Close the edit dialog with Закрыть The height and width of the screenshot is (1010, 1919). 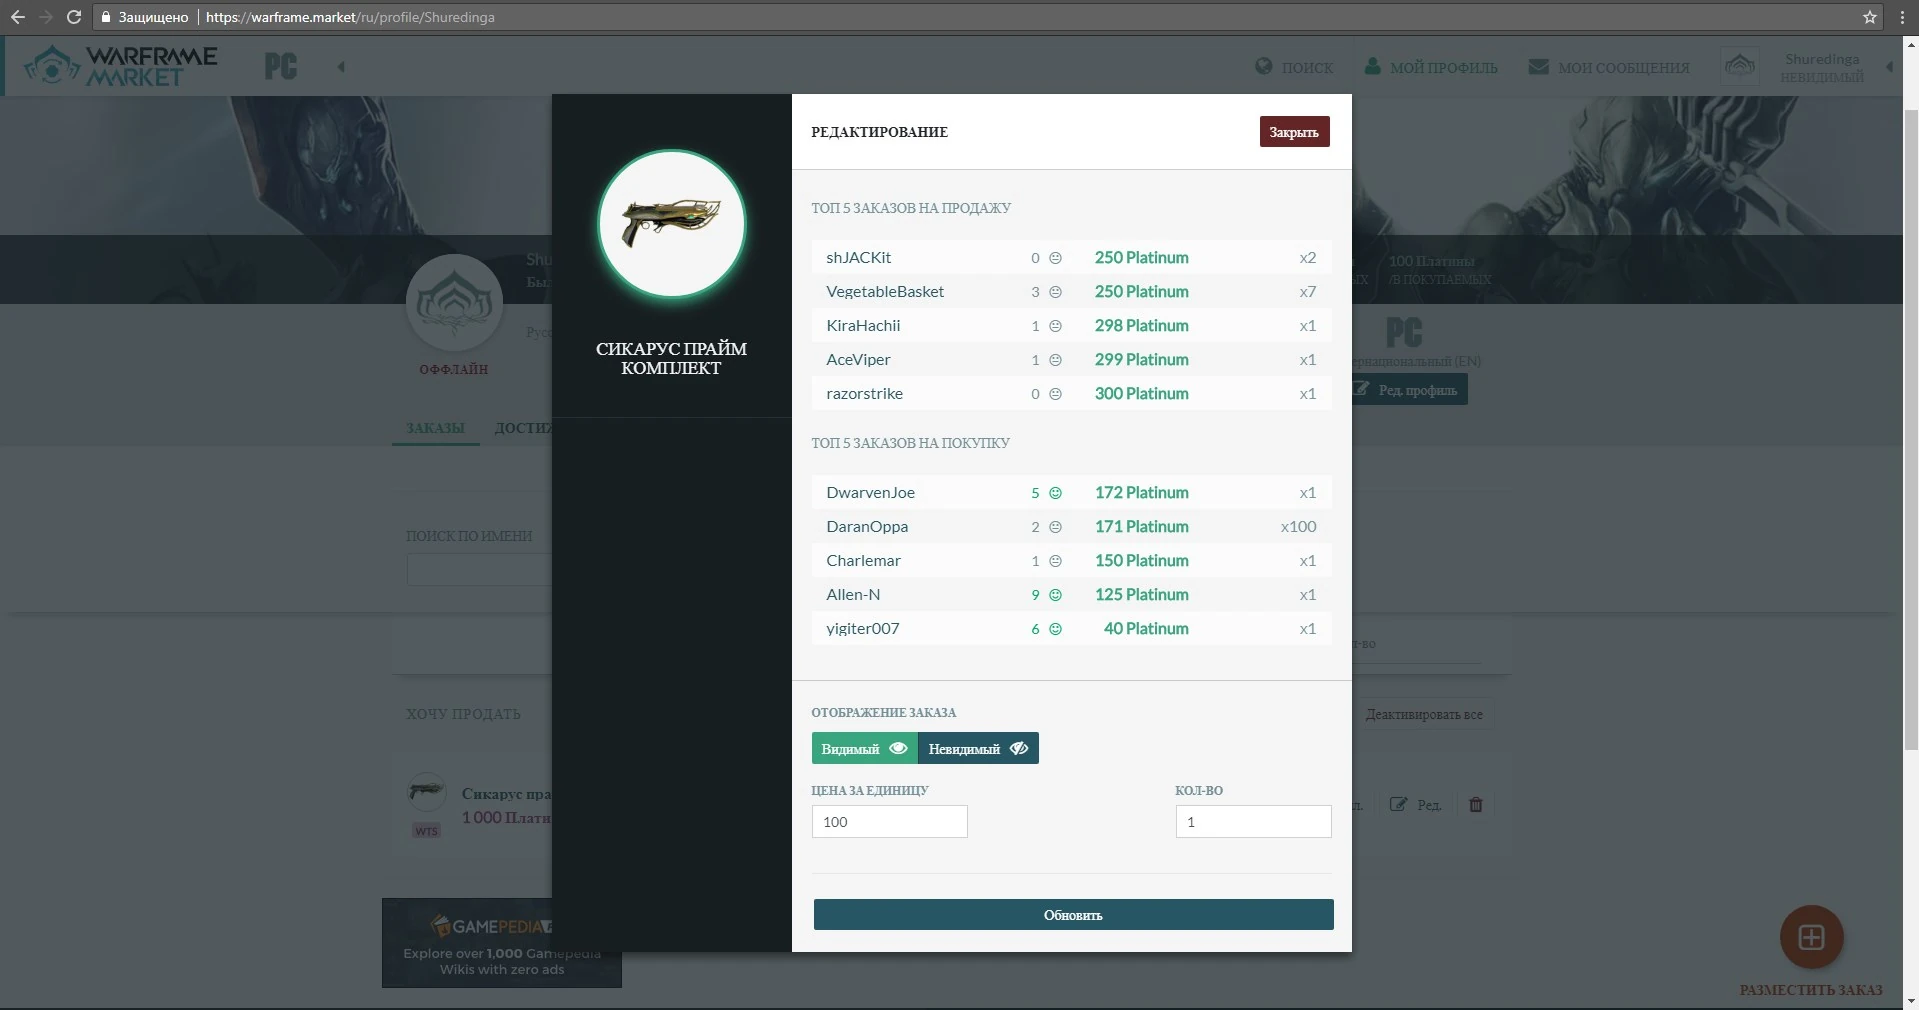[x=1294, y=132]
